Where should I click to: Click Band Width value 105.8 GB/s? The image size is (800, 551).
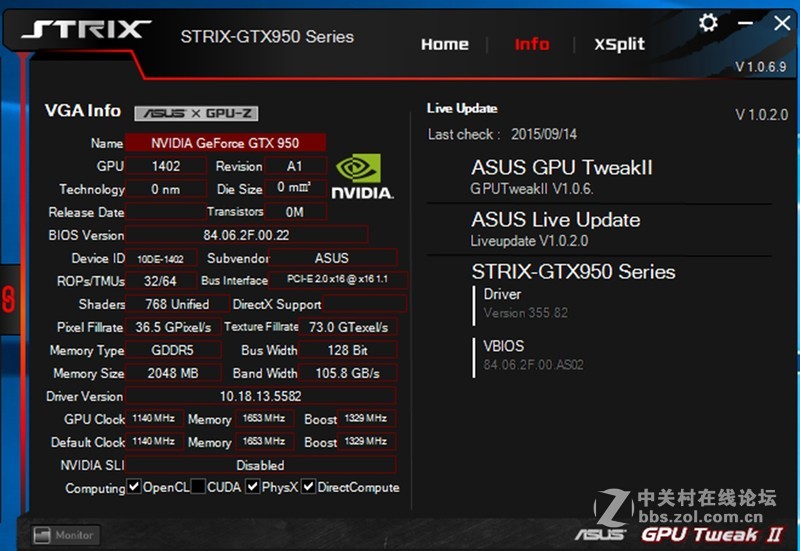click(x=348, y=373)
